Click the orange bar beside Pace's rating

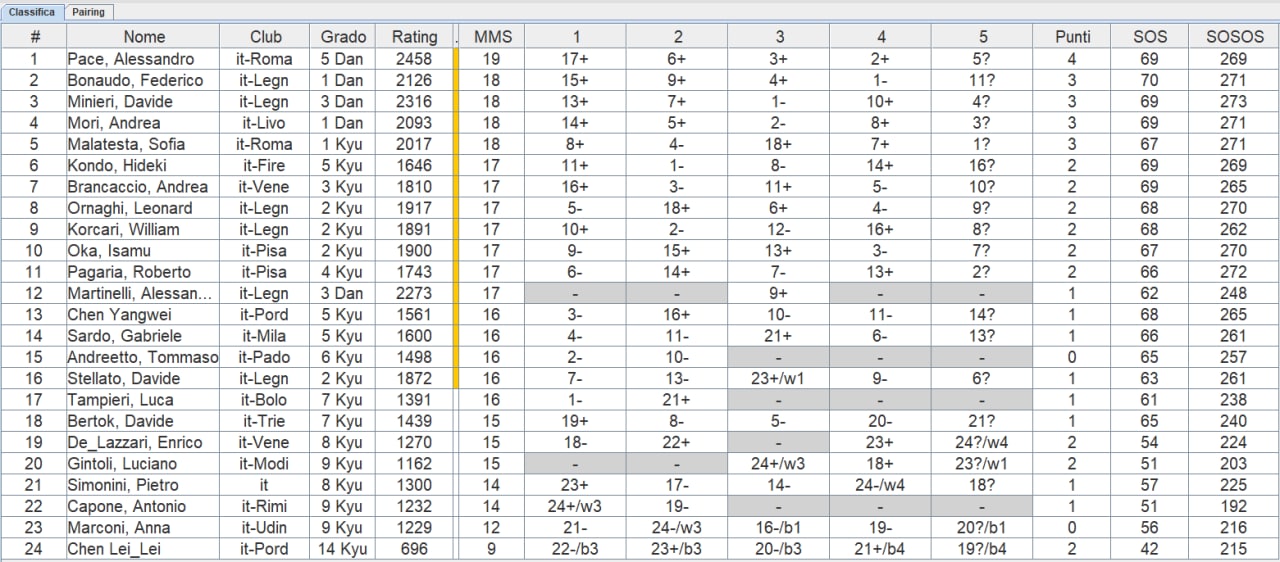click(x=456, y=59)
